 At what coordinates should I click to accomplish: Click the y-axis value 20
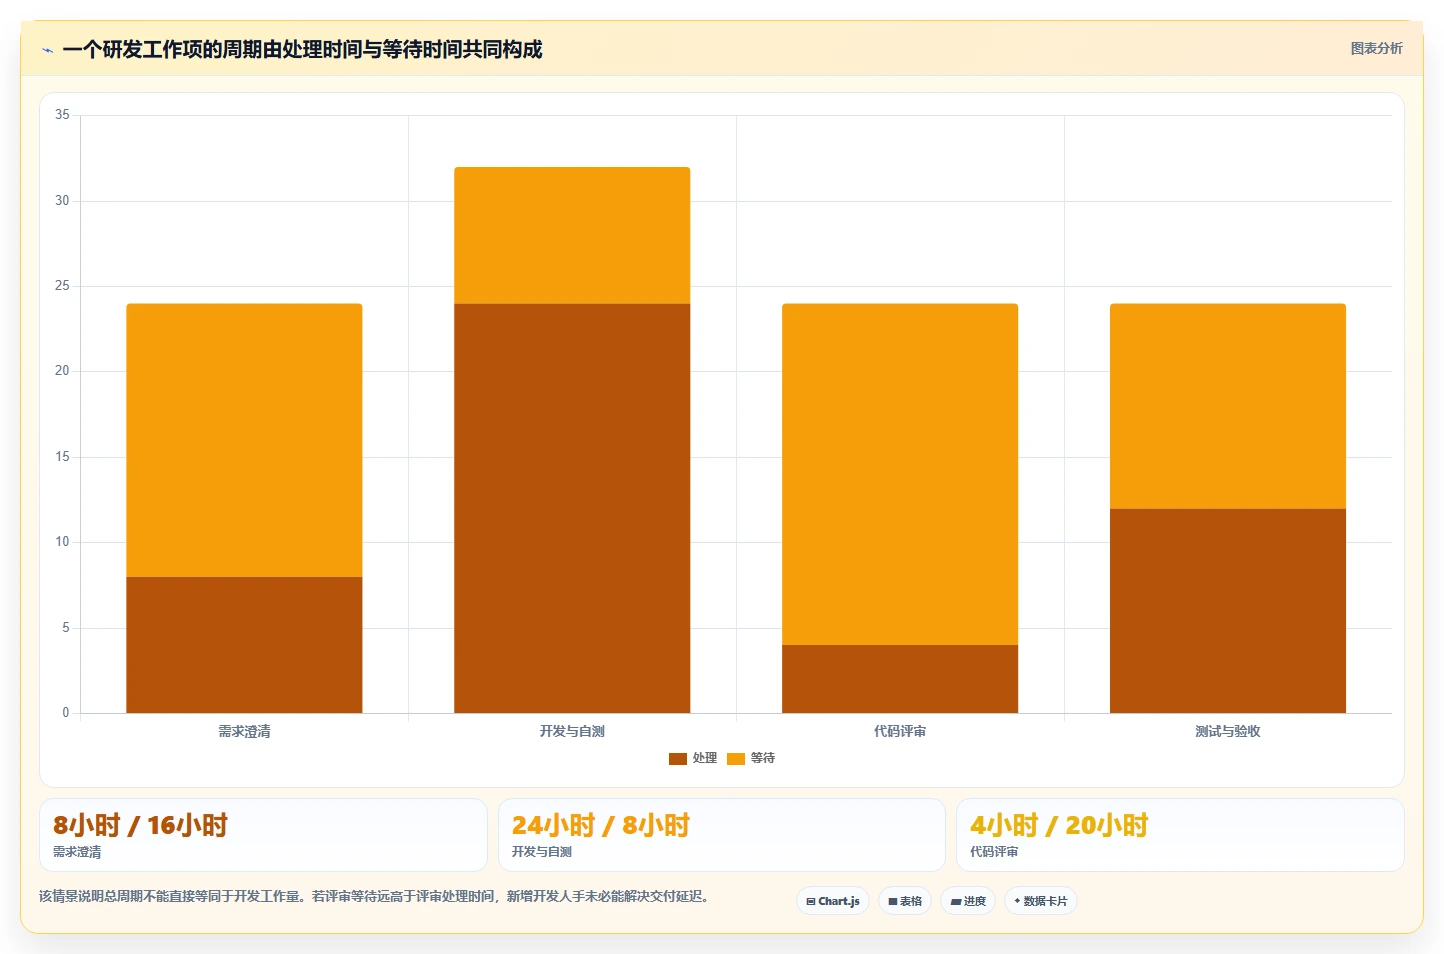click(62, 371)
